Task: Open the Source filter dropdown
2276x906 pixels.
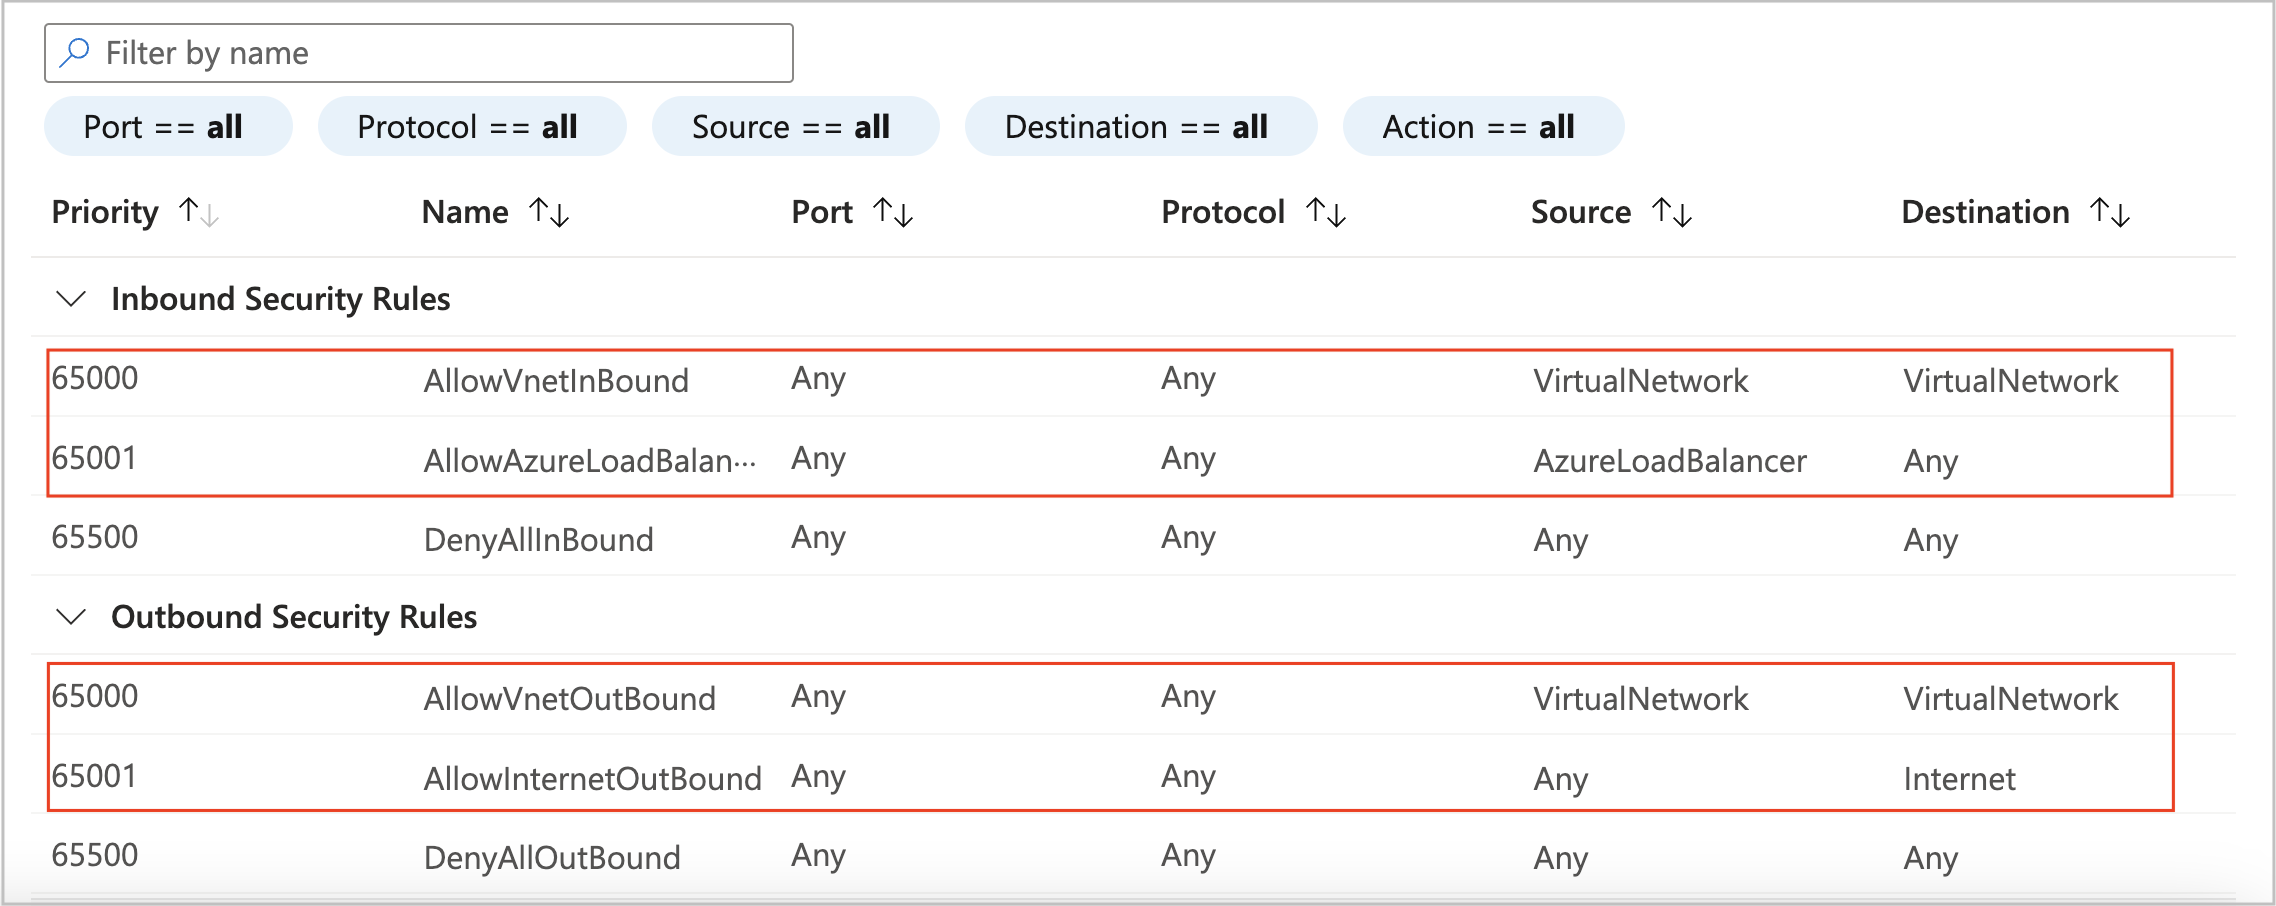Action: [x=795, y=126]
